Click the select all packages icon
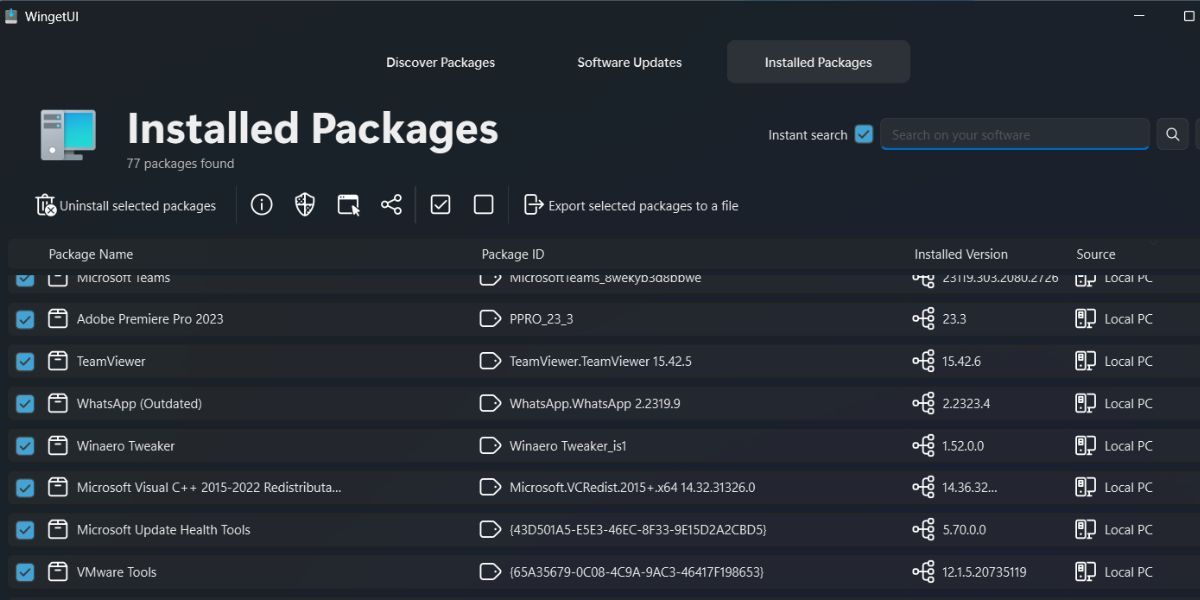Screen dimensions: 1200x600 440,205
